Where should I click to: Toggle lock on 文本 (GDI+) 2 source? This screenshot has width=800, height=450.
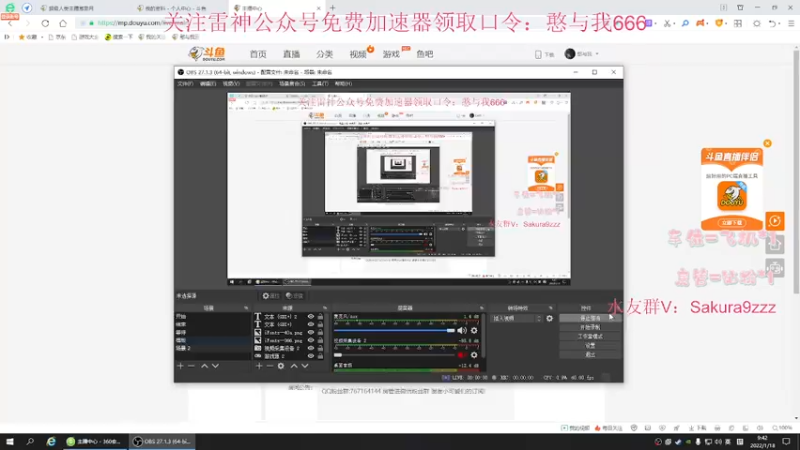[x=320, y=317]
